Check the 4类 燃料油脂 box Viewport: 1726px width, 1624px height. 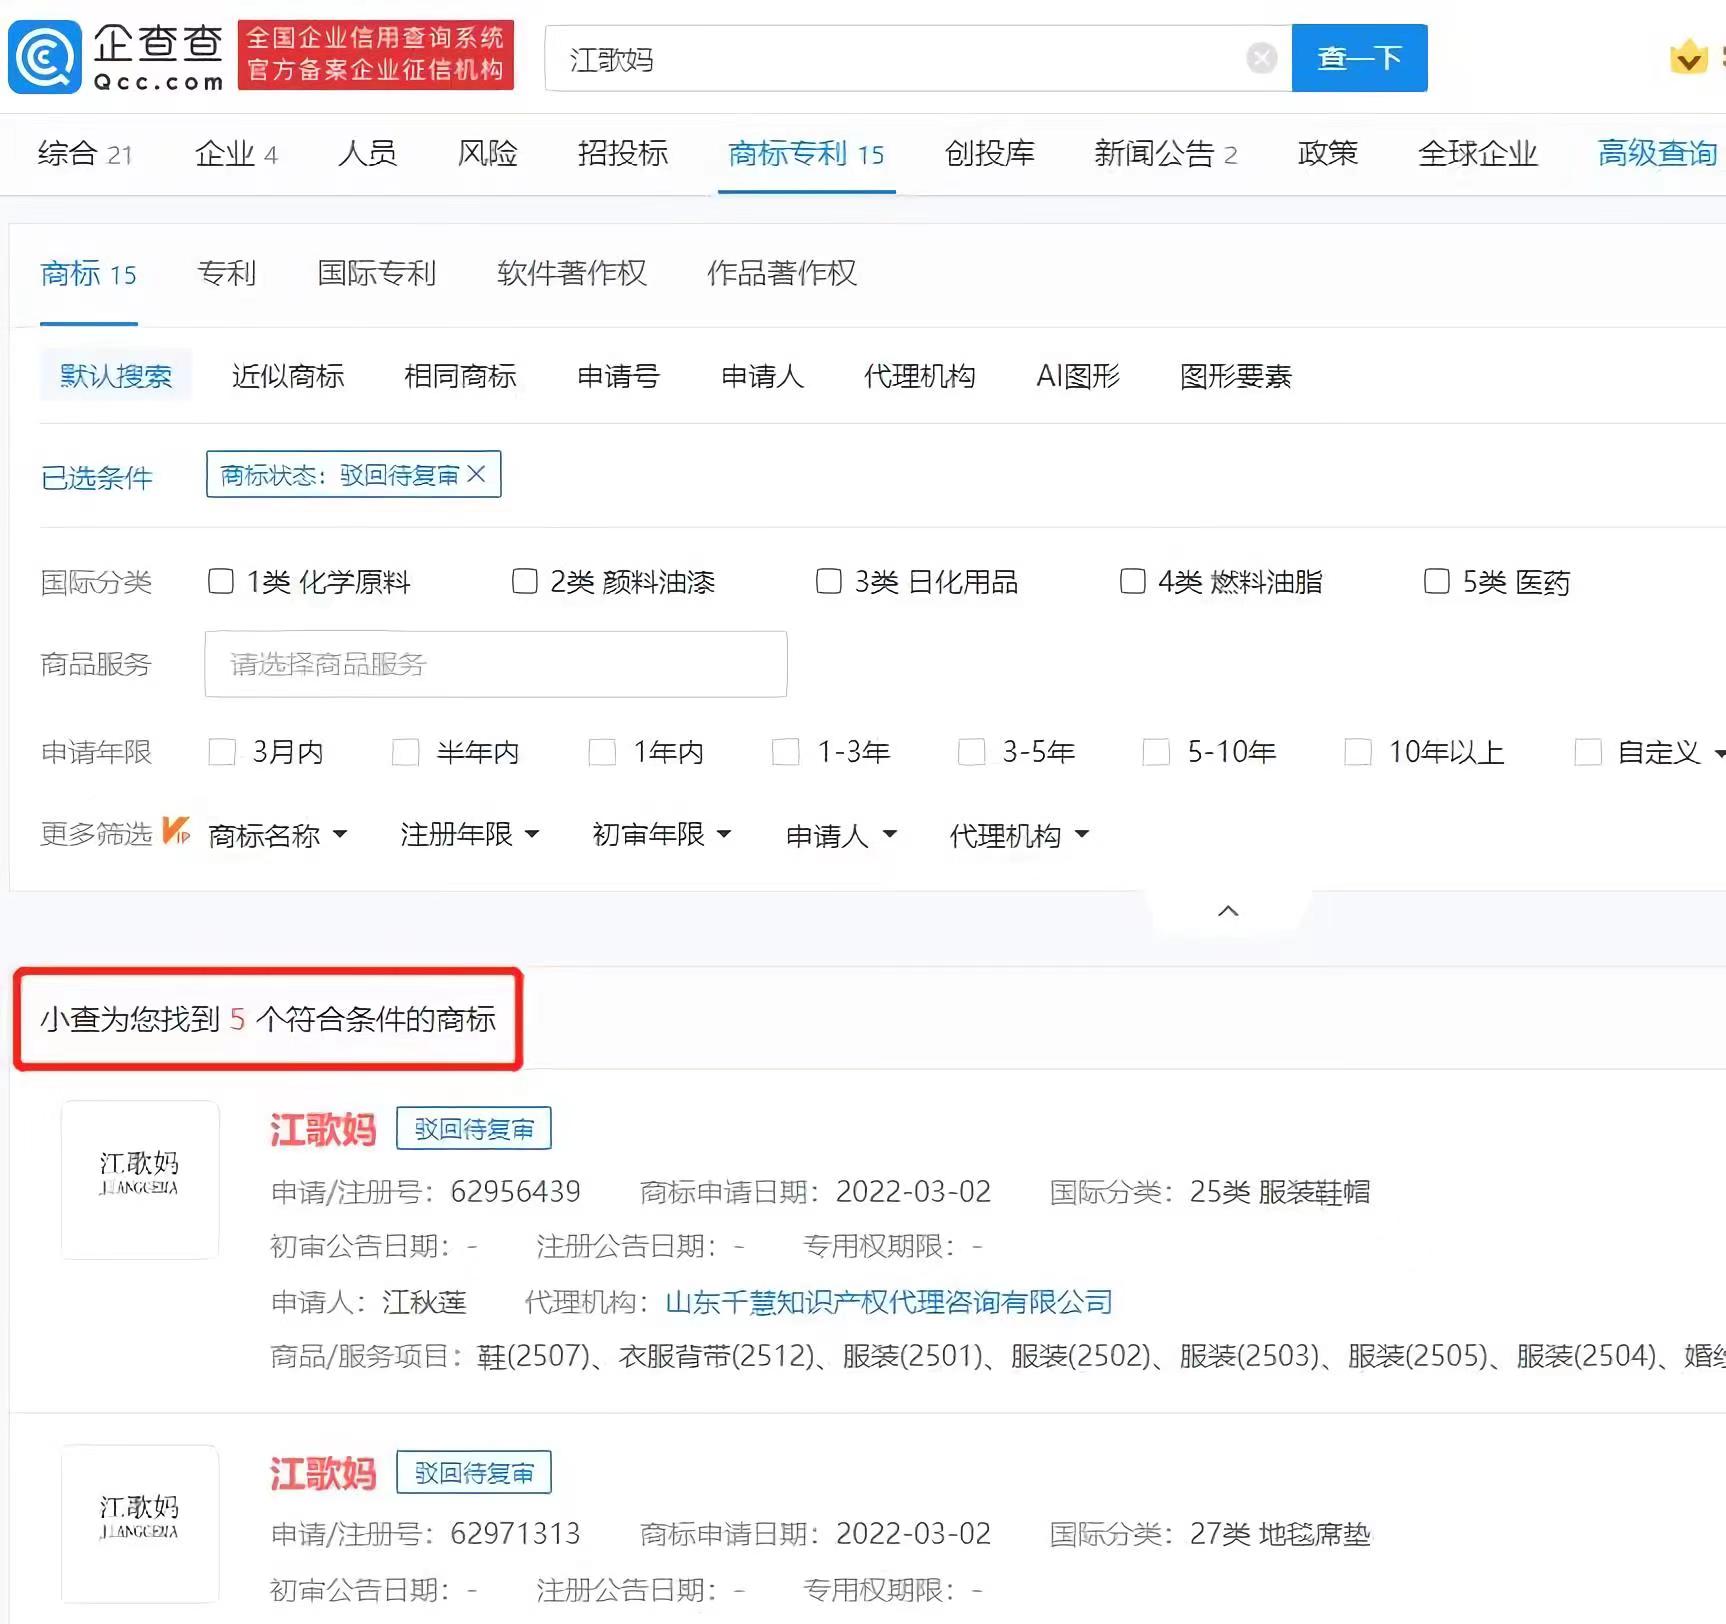(1133, 581)
